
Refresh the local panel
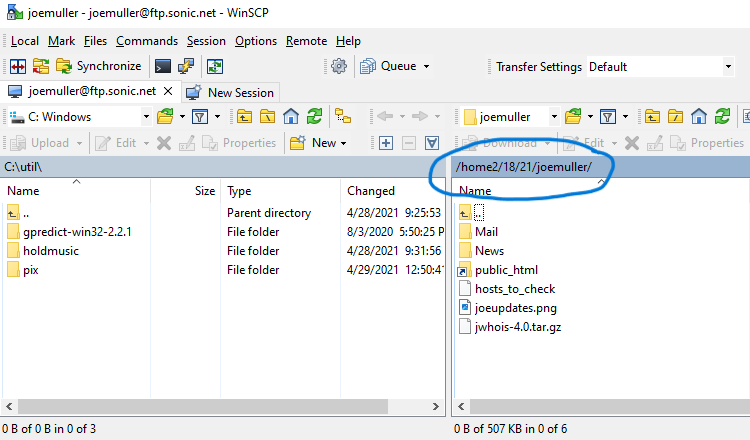click(314, 116)
